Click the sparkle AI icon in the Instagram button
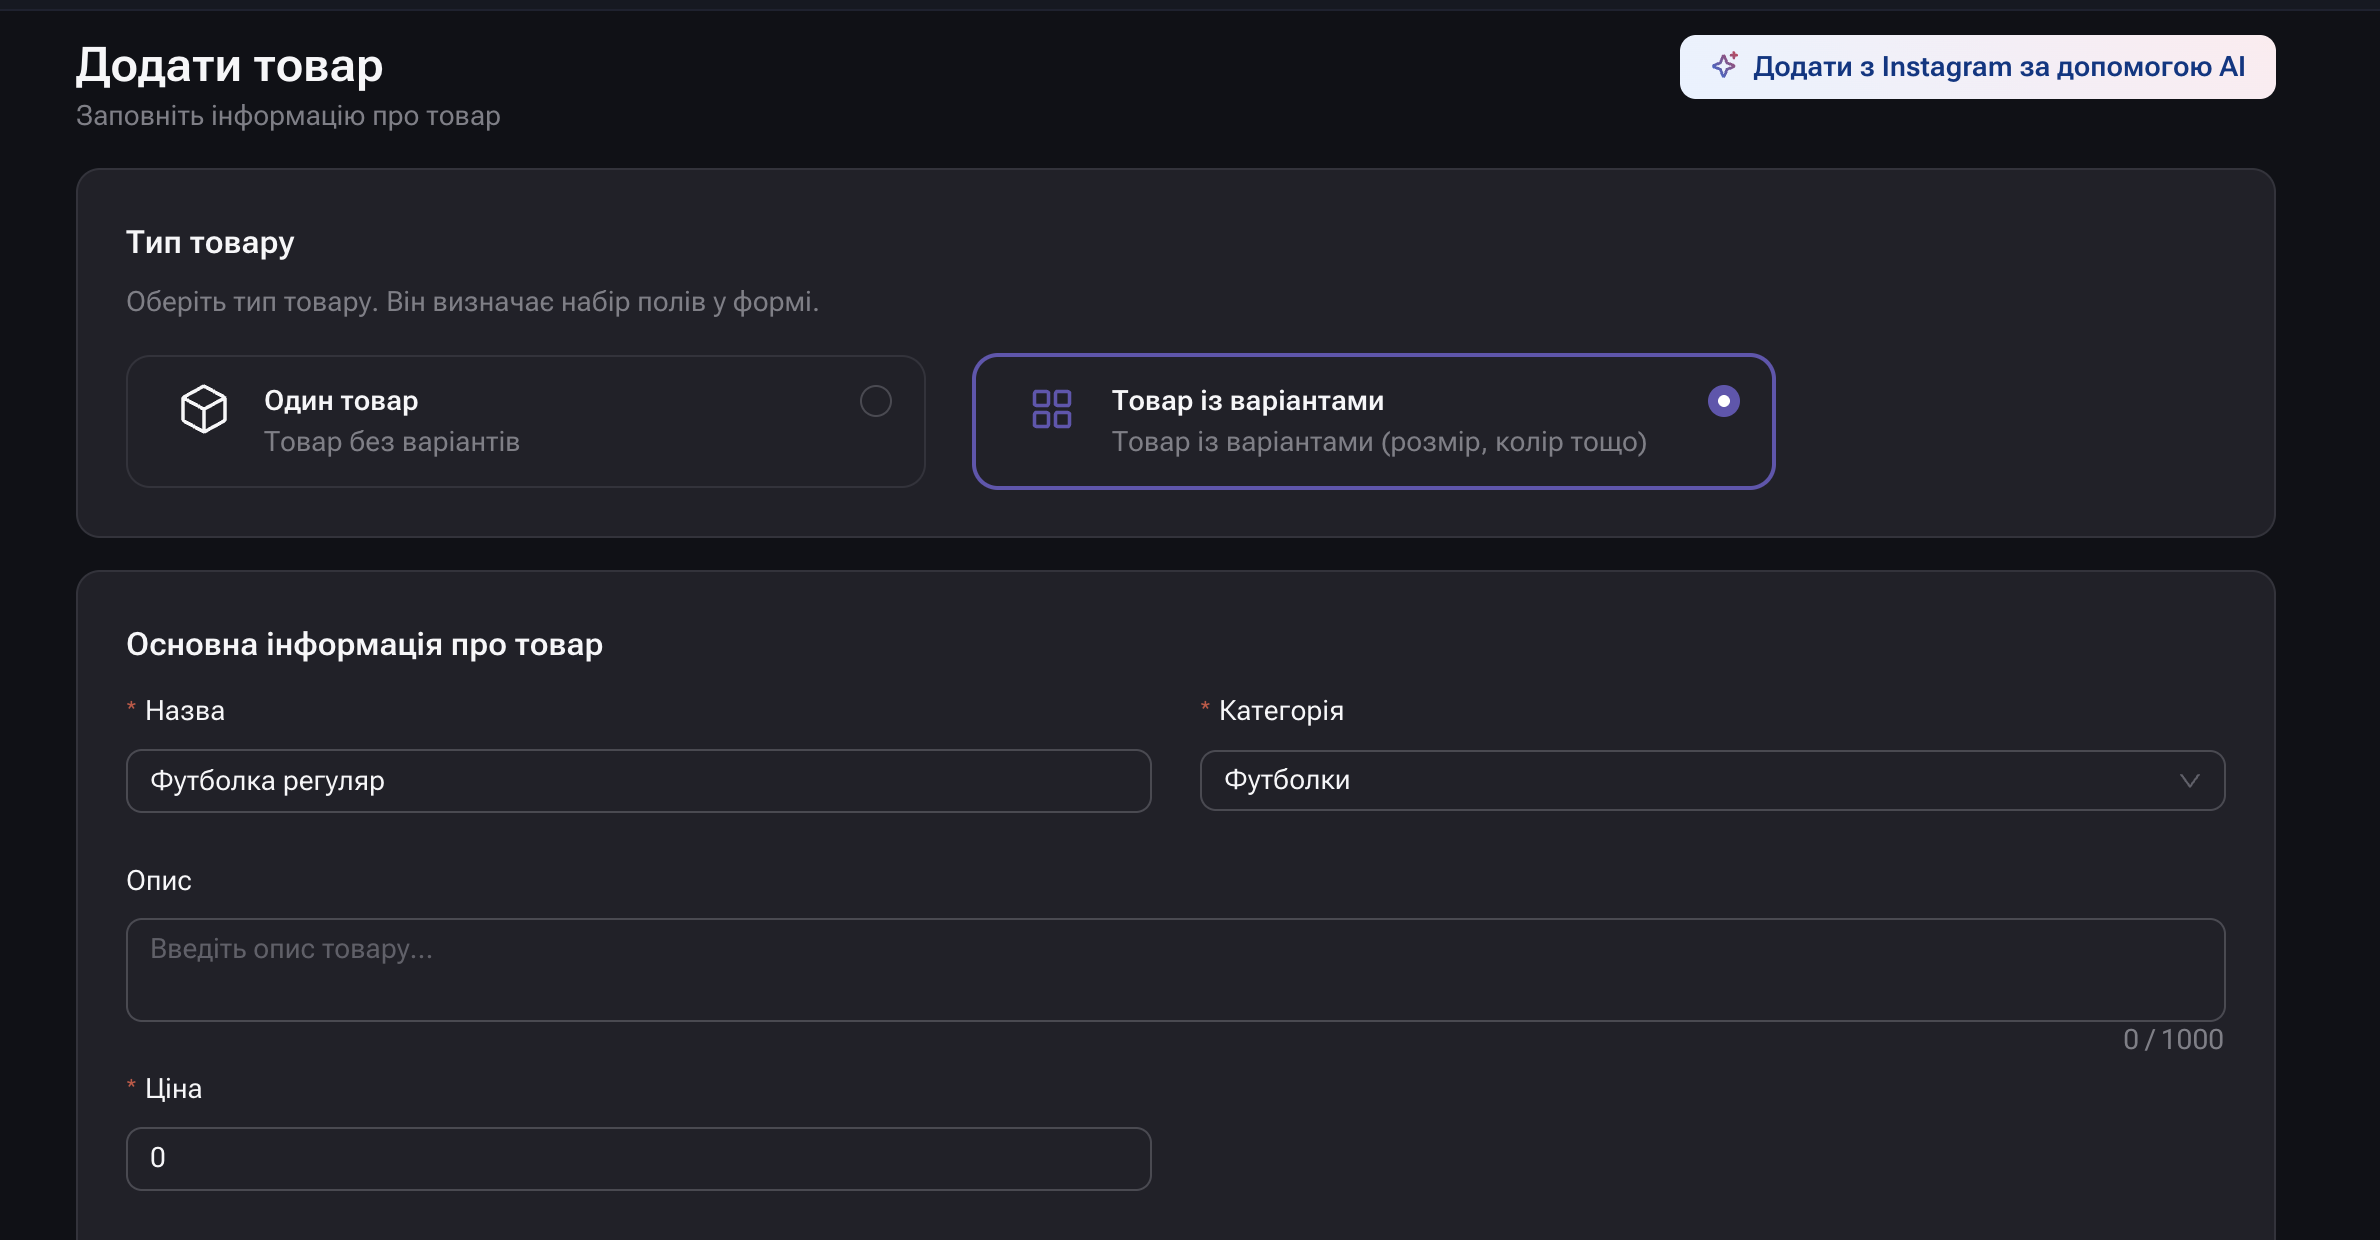2380x1240 pixels. click(1724, 65)
